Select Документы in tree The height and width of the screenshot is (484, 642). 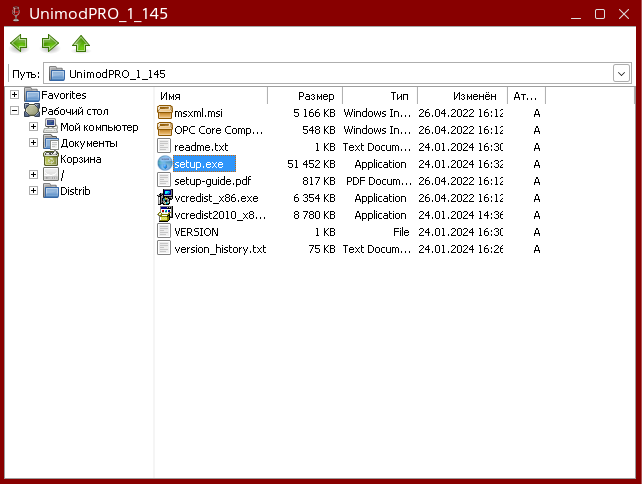click(x=89, y=143)
